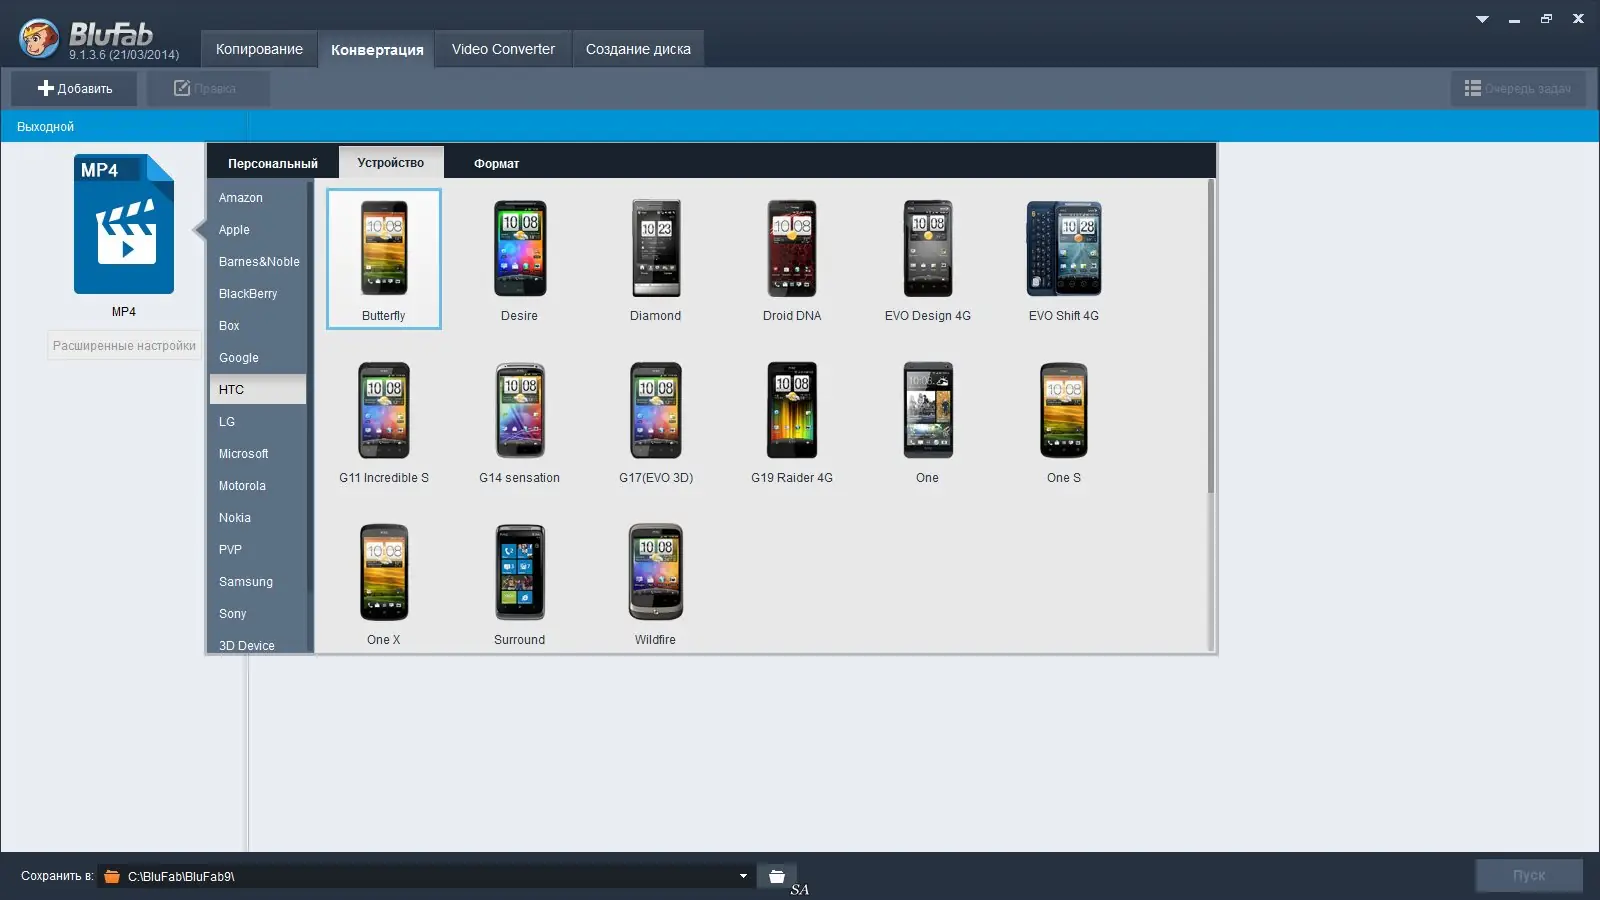The image size is (1600, 900).
Task: Select the Персональный profile tab
Action: (x=273, y=163)
